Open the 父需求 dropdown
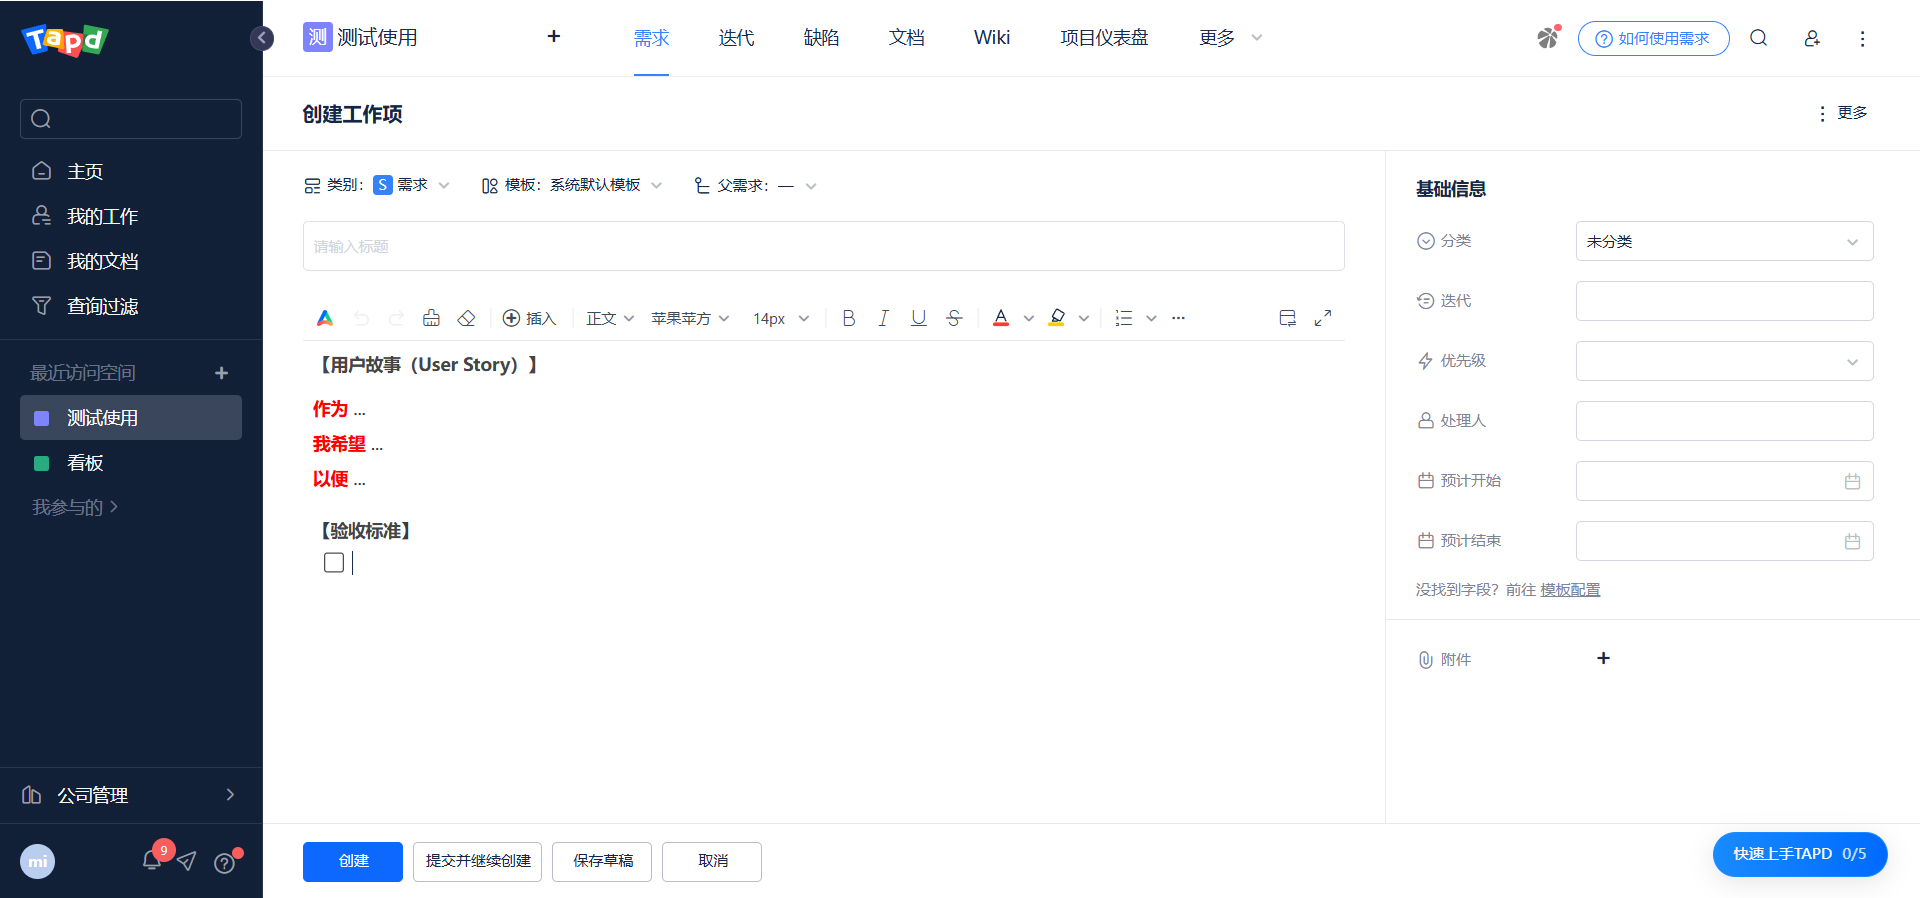This screenshot has width=1920, height=898. 797,185
